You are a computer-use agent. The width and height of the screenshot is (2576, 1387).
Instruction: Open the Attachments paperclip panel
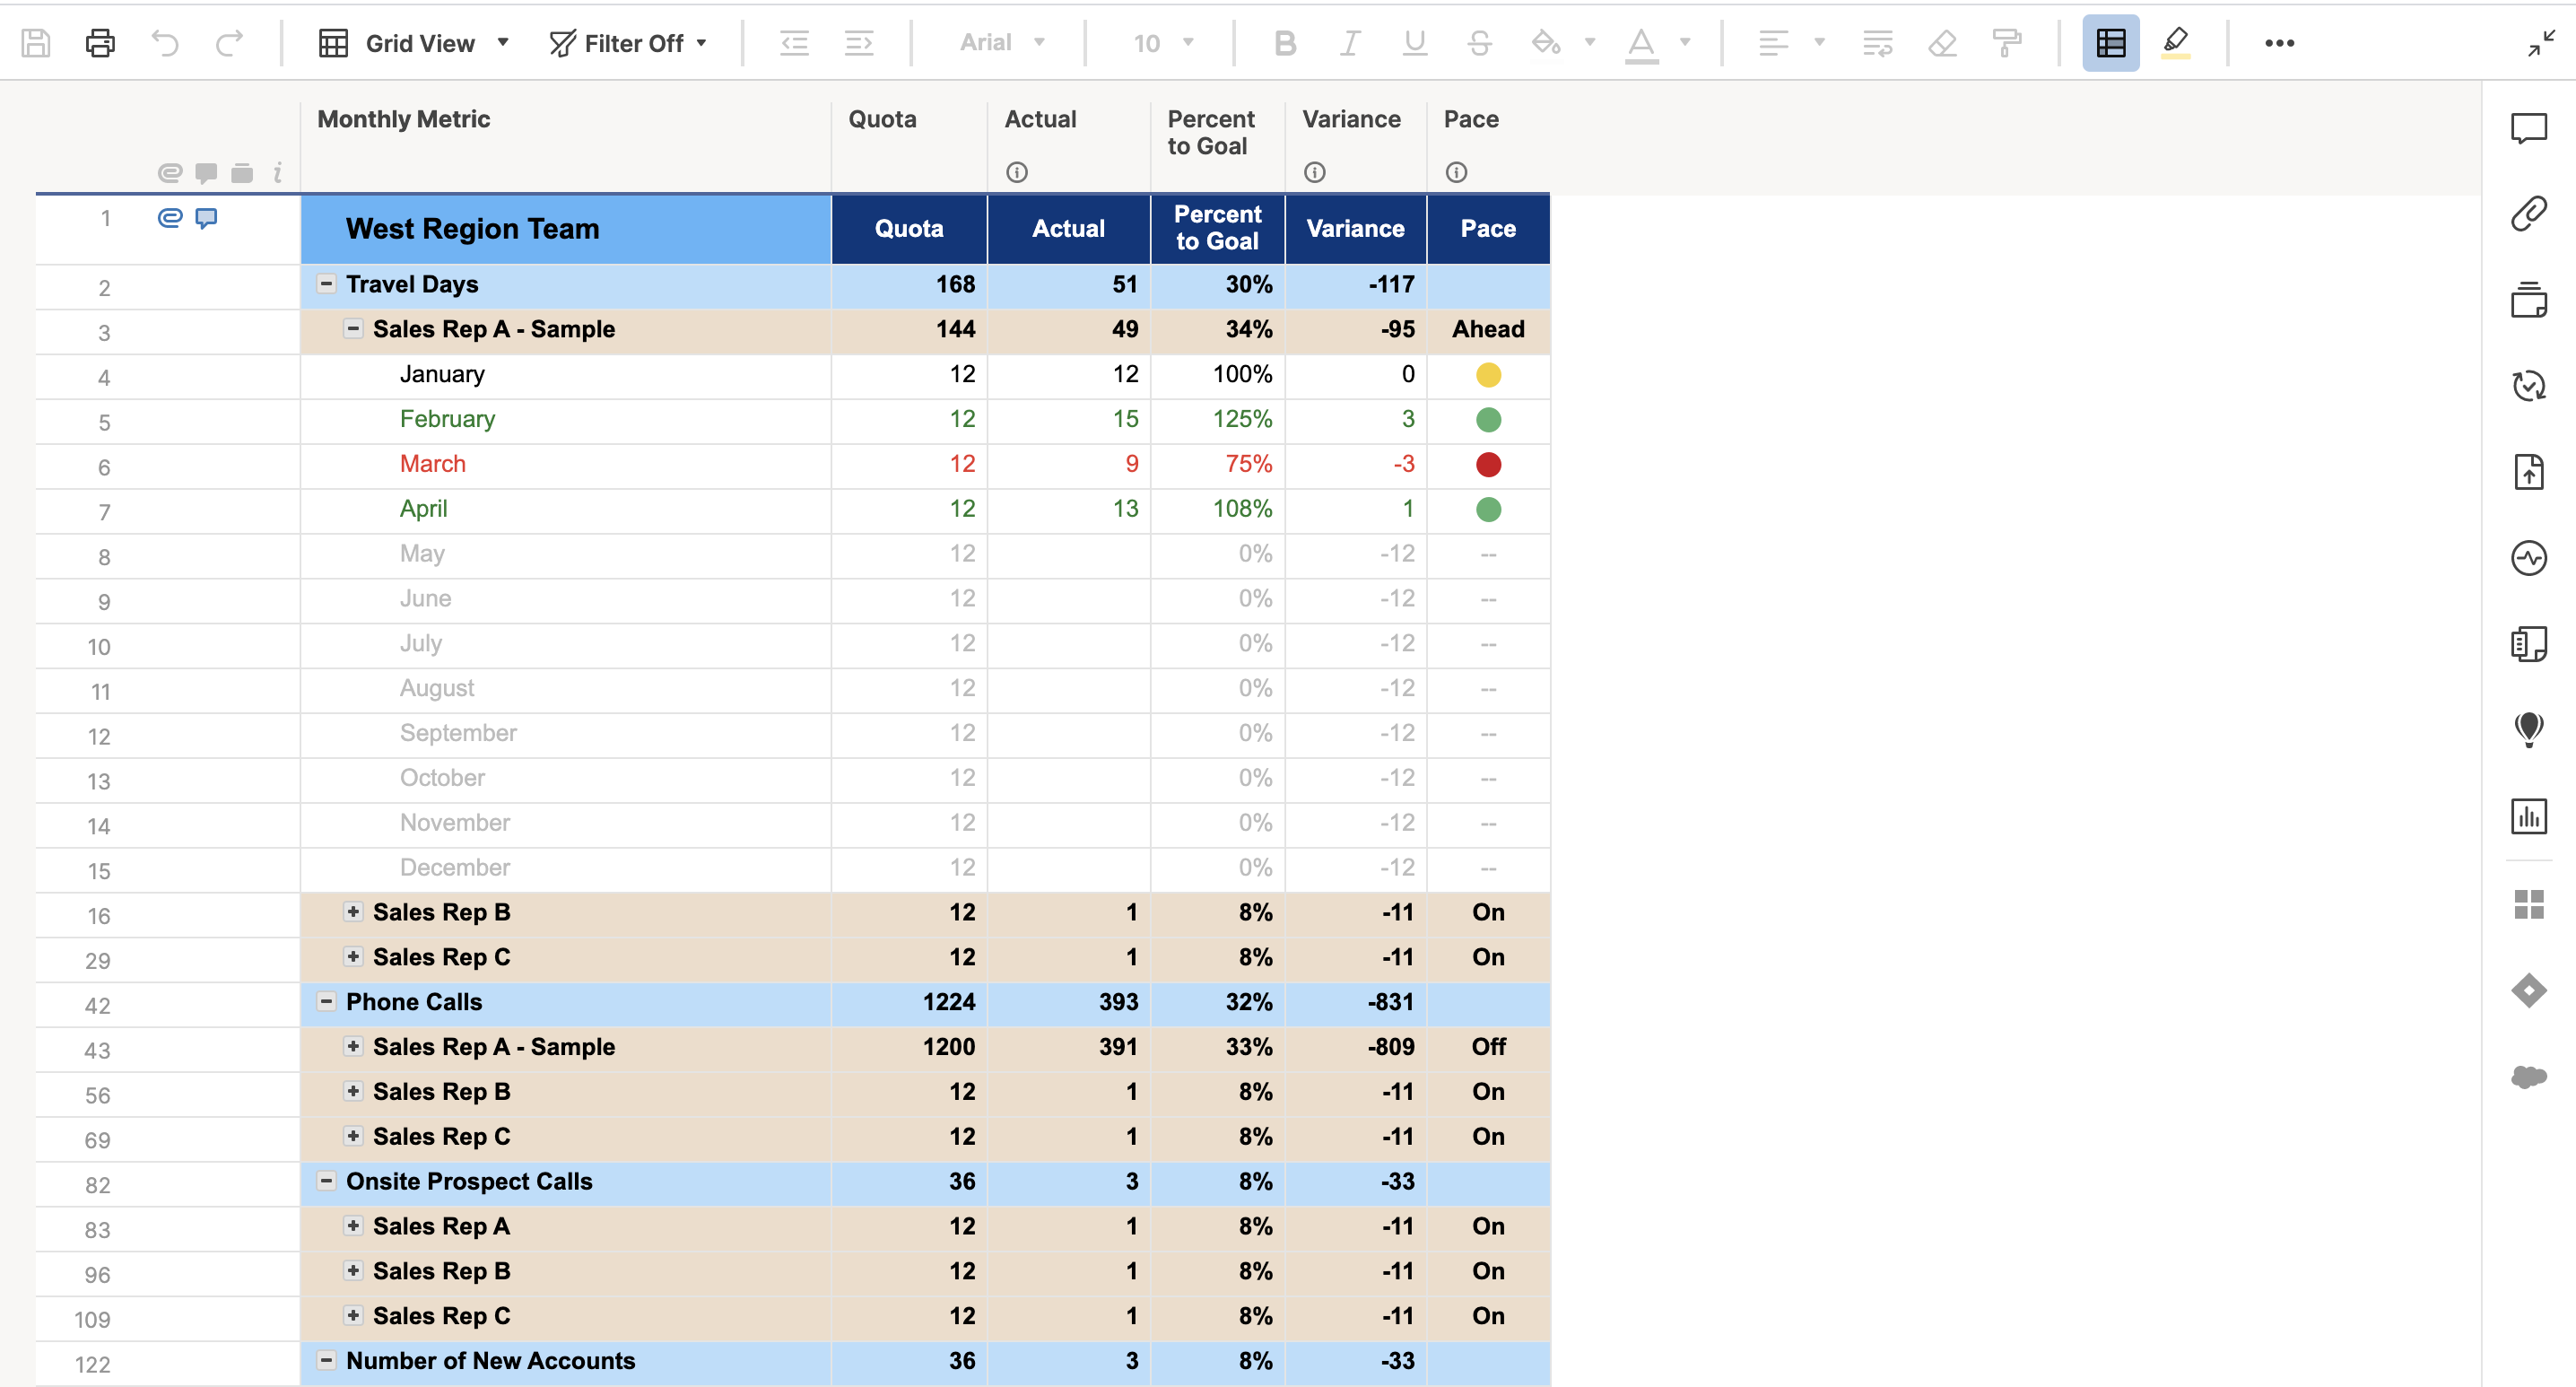pos(2528,214)
